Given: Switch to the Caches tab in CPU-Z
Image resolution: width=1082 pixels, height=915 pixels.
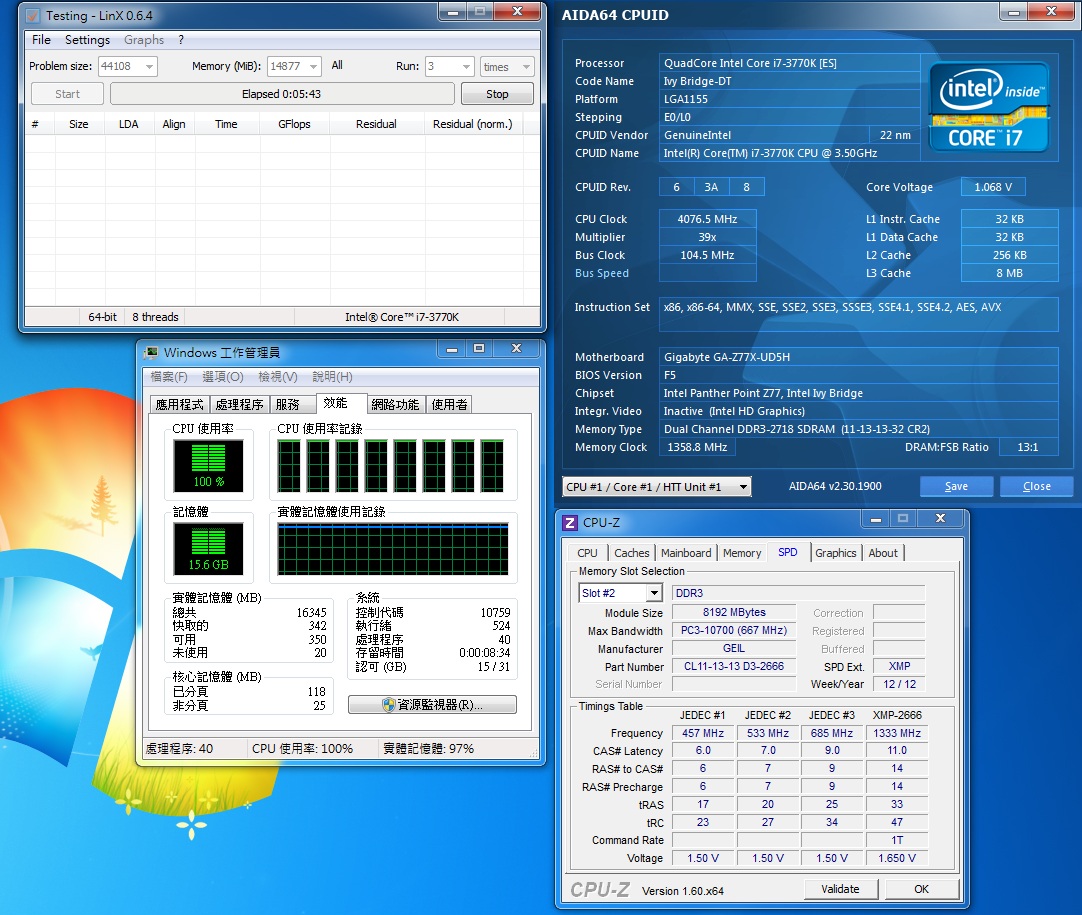Looking at the screenshot, I should point(631,553).
